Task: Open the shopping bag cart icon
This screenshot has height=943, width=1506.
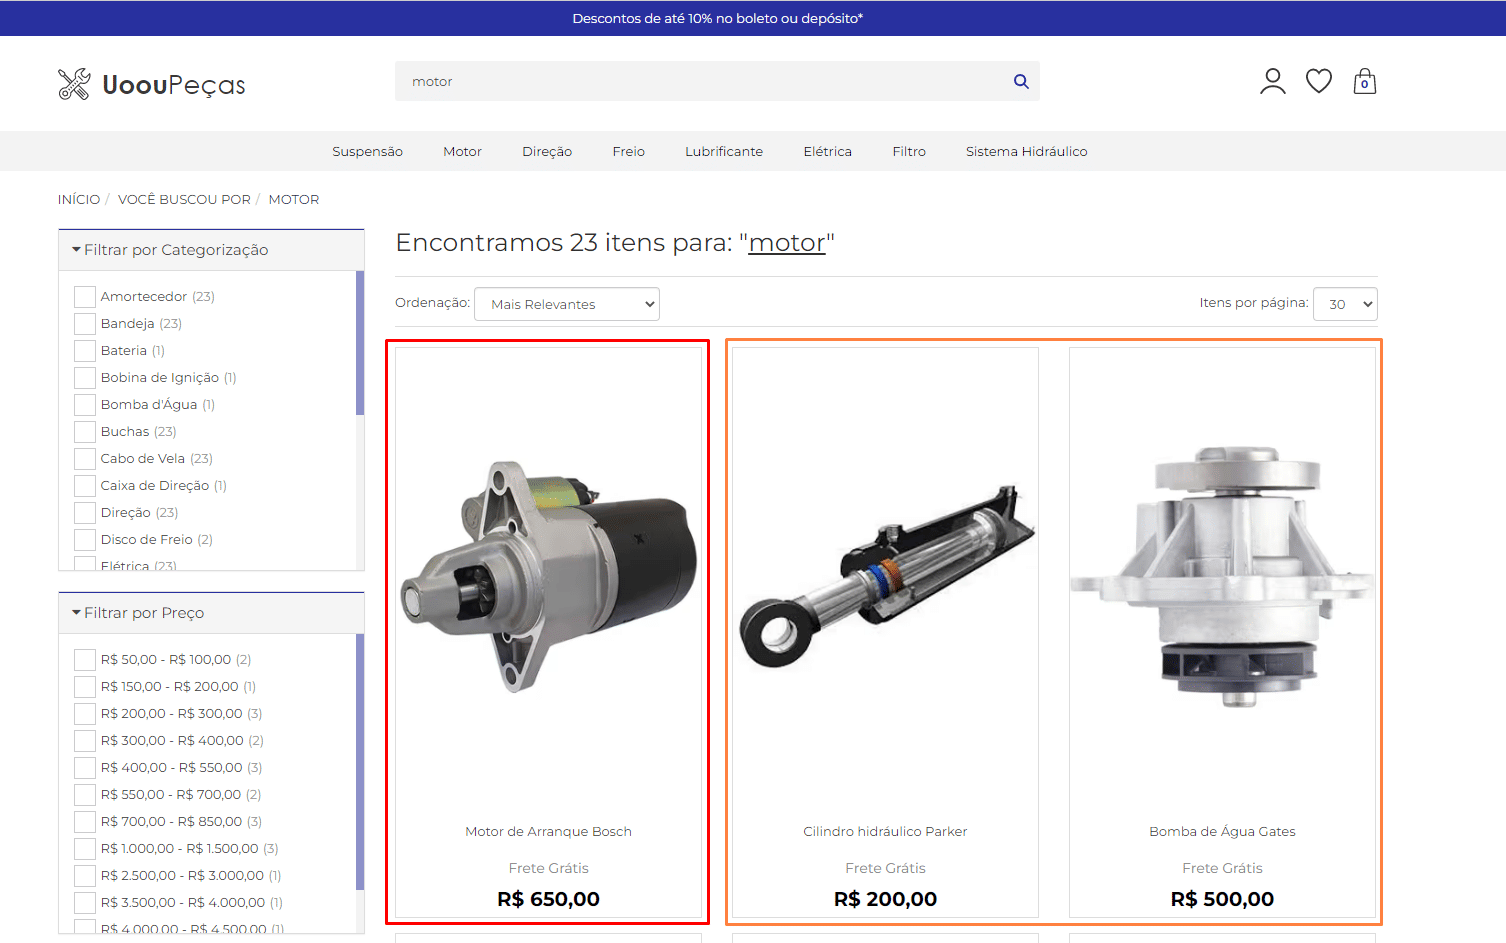Action: pos(1364,82)
